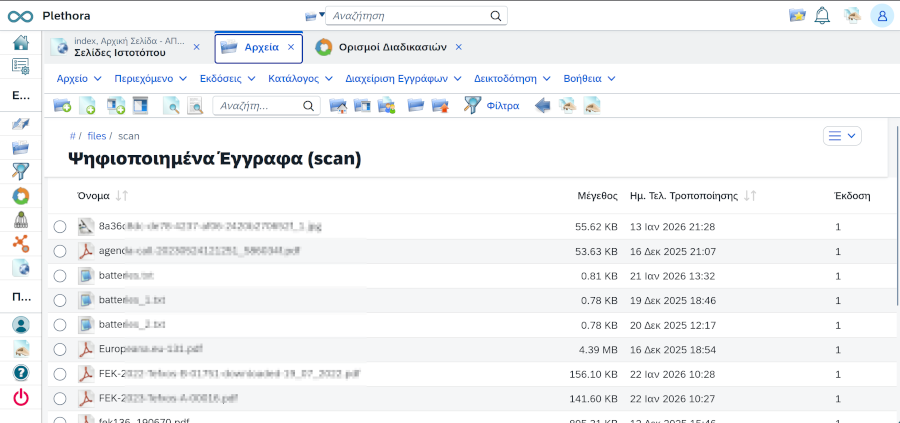Image resolution: width=900 pixels, height=423 pixels.
Task: Open the search scope dropdown beside top search
Action: click(315, 16)
